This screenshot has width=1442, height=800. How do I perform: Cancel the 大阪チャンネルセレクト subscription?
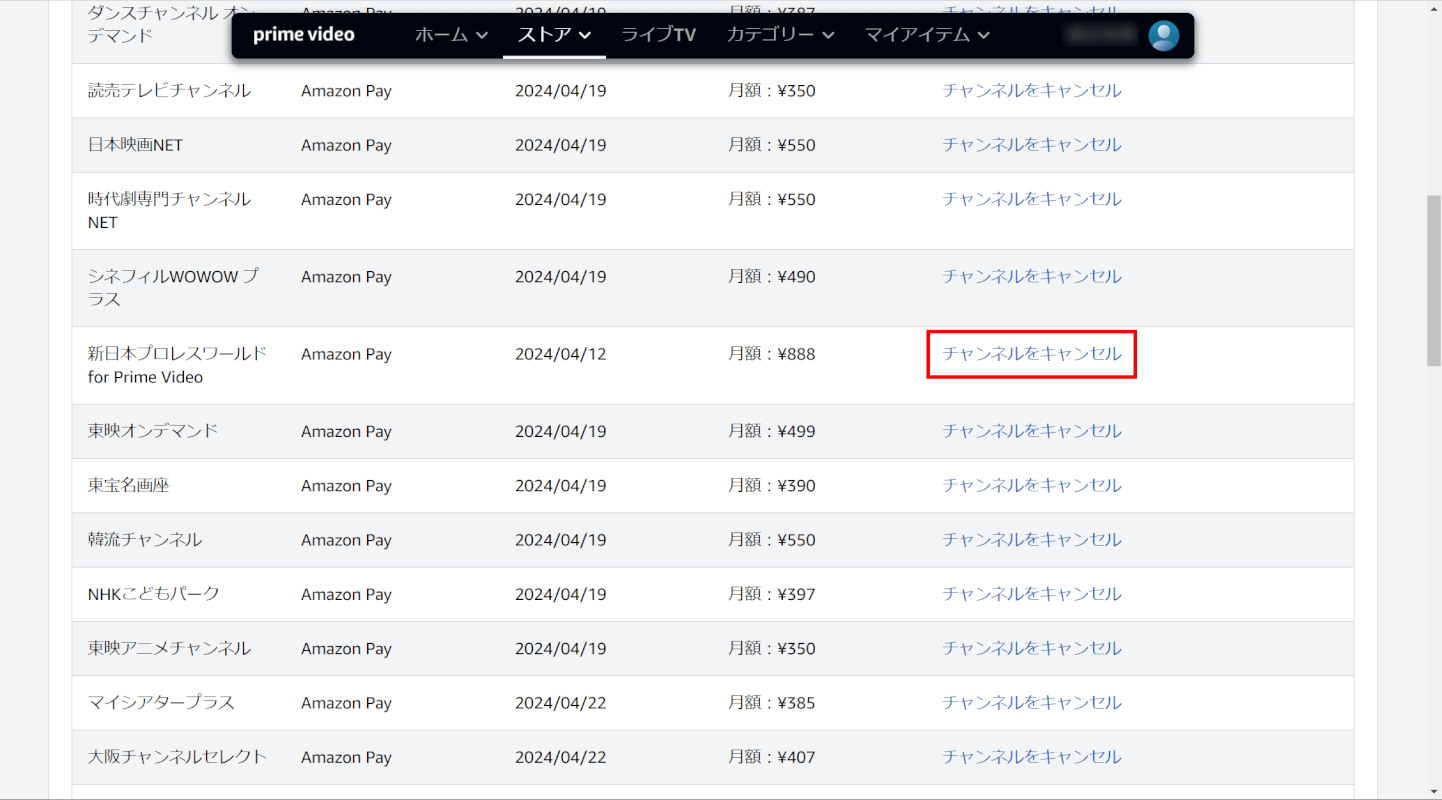tap(1032, 757)
